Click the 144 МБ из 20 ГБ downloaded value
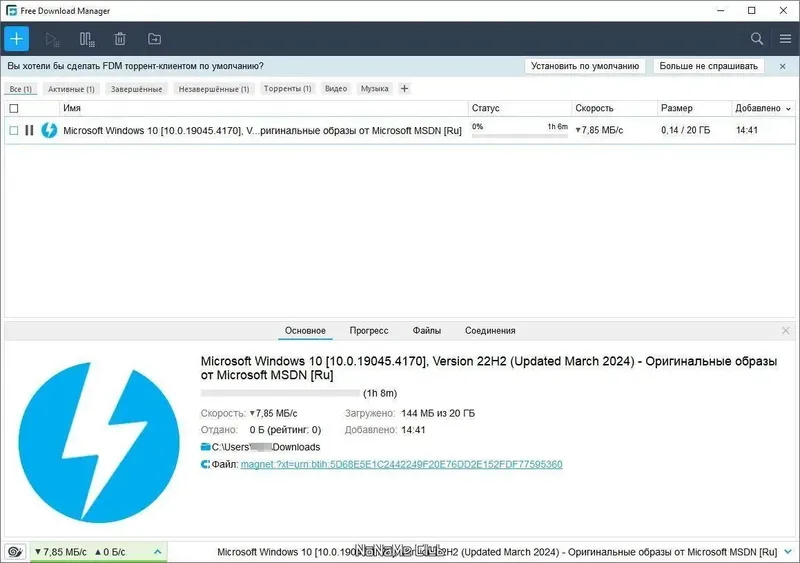Image resolution: width=800 pixels, height=563 pixels. [438, 413]
